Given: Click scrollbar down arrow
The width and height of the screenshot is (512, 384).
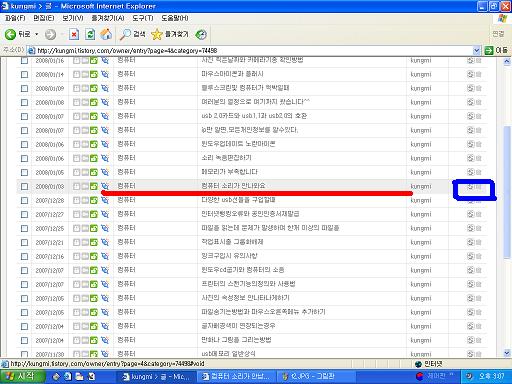Looking at the screenshot, I should [x=507, y=353].
